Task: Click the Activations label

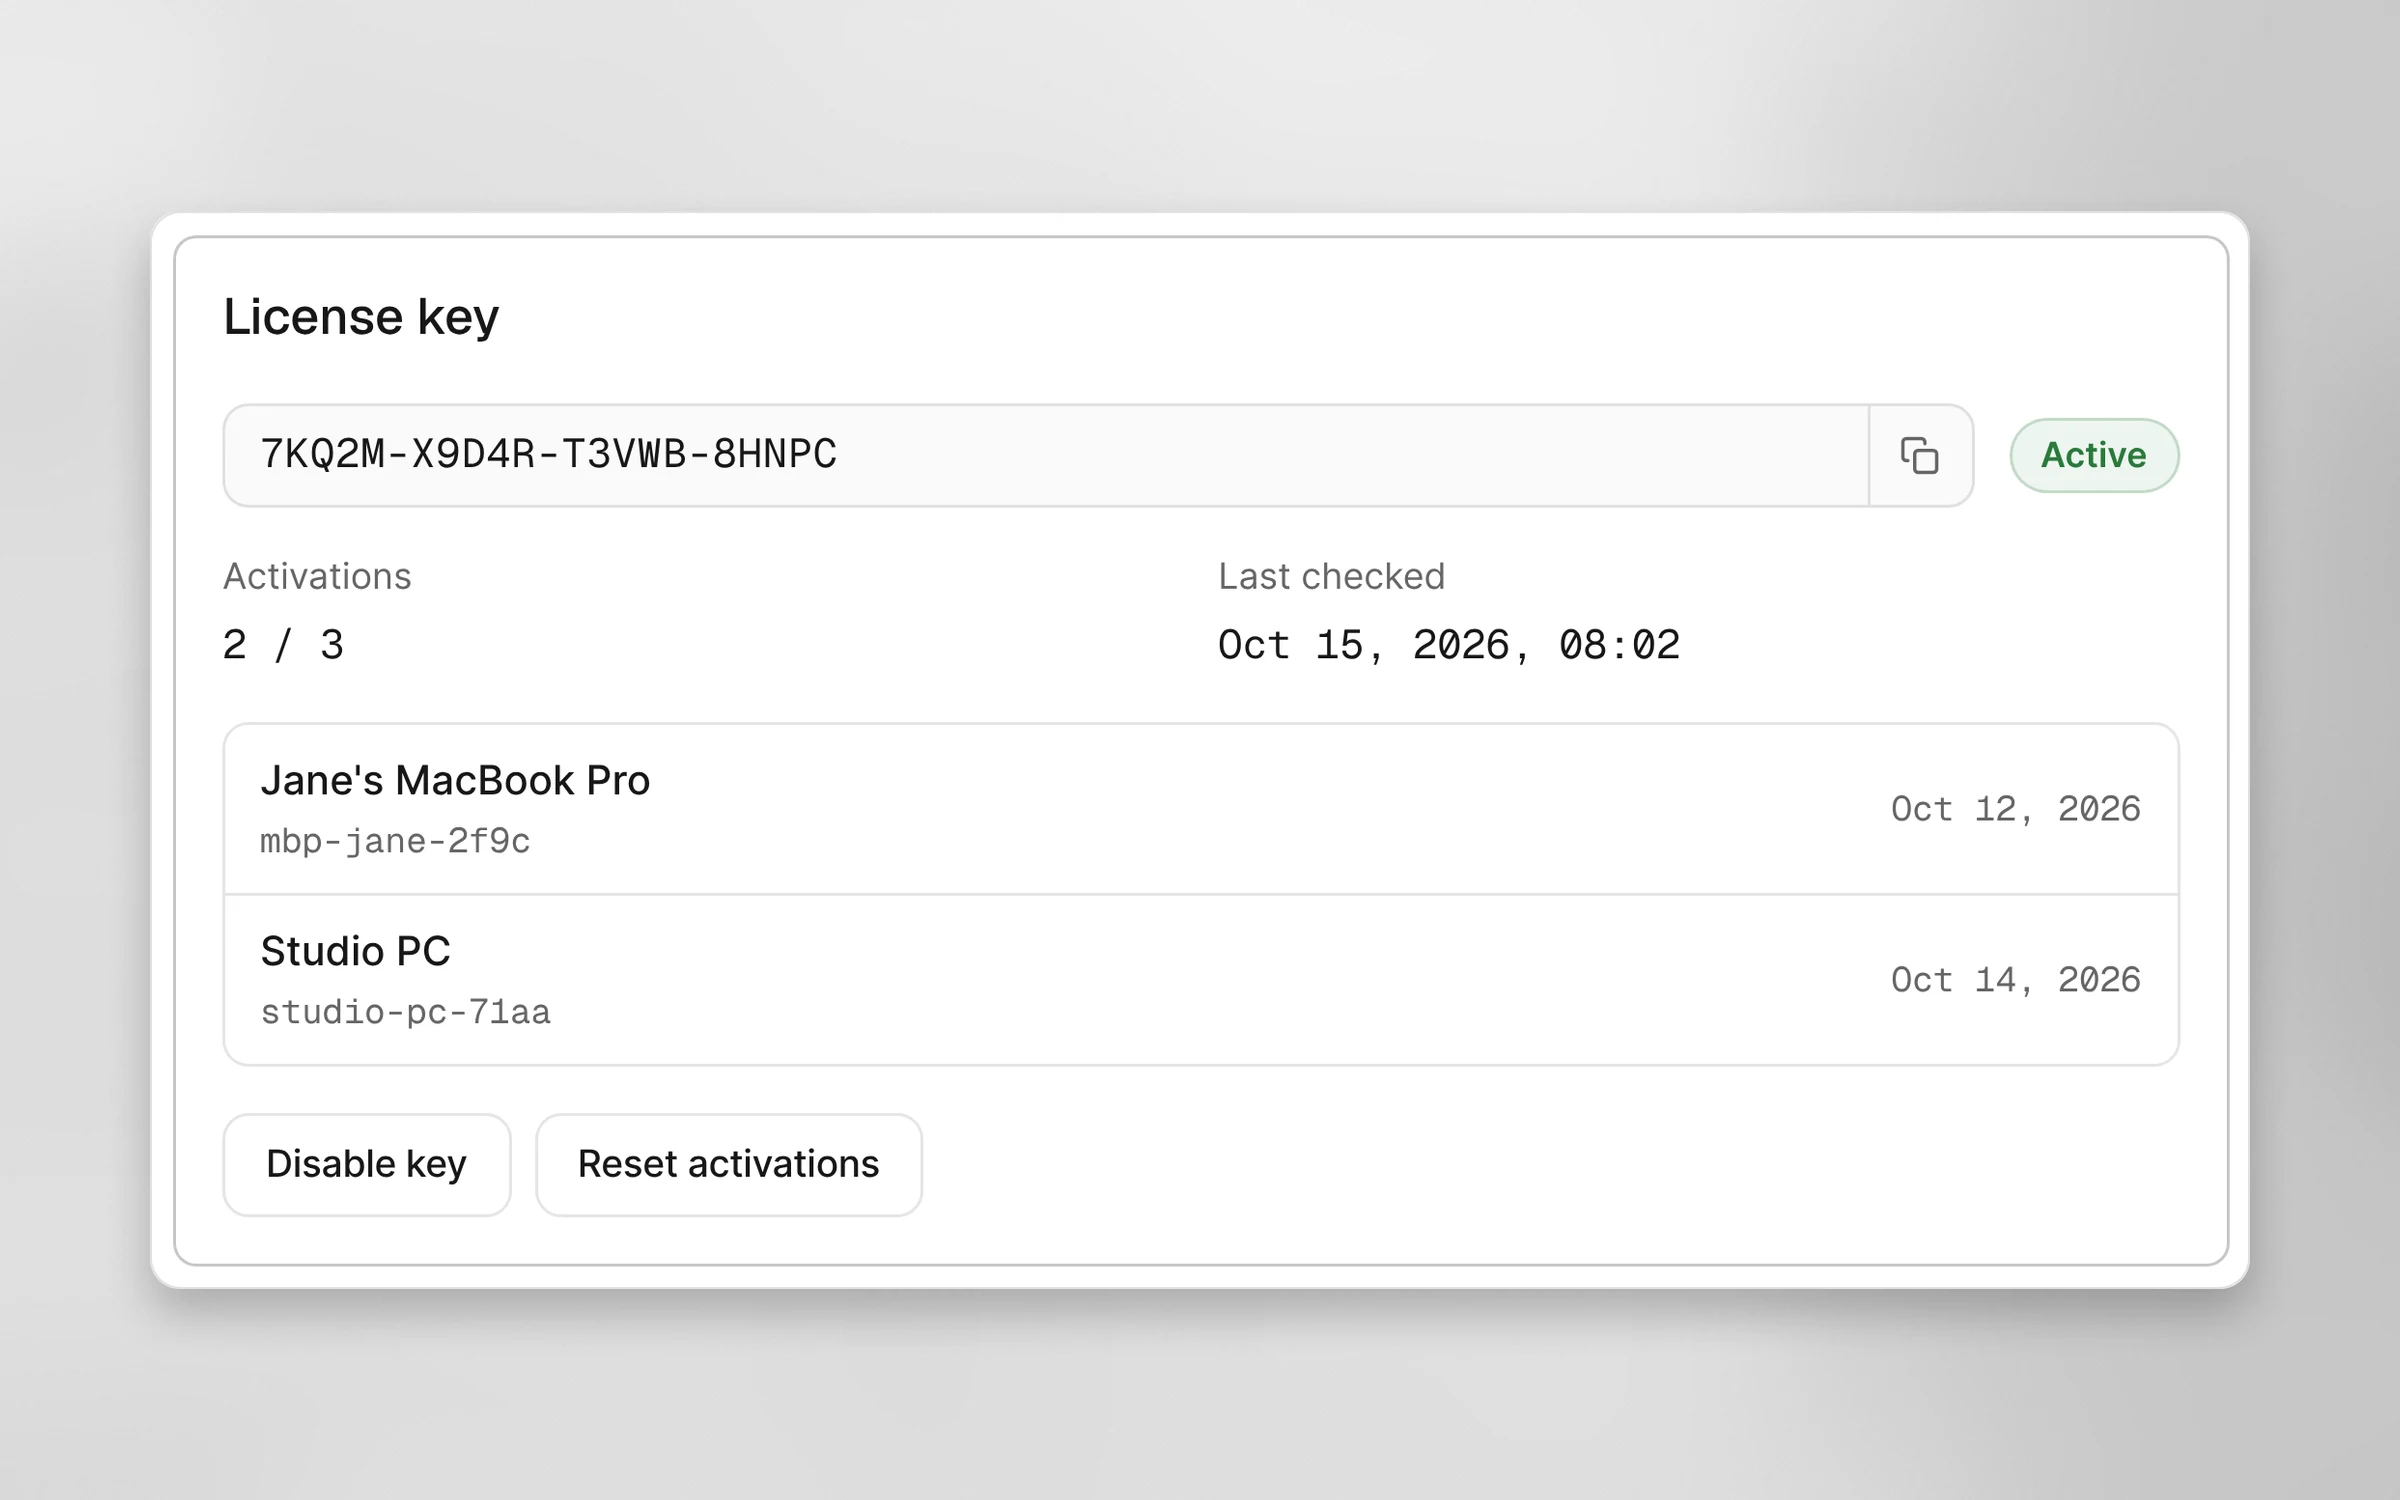Action: click(x=316, y=577)
